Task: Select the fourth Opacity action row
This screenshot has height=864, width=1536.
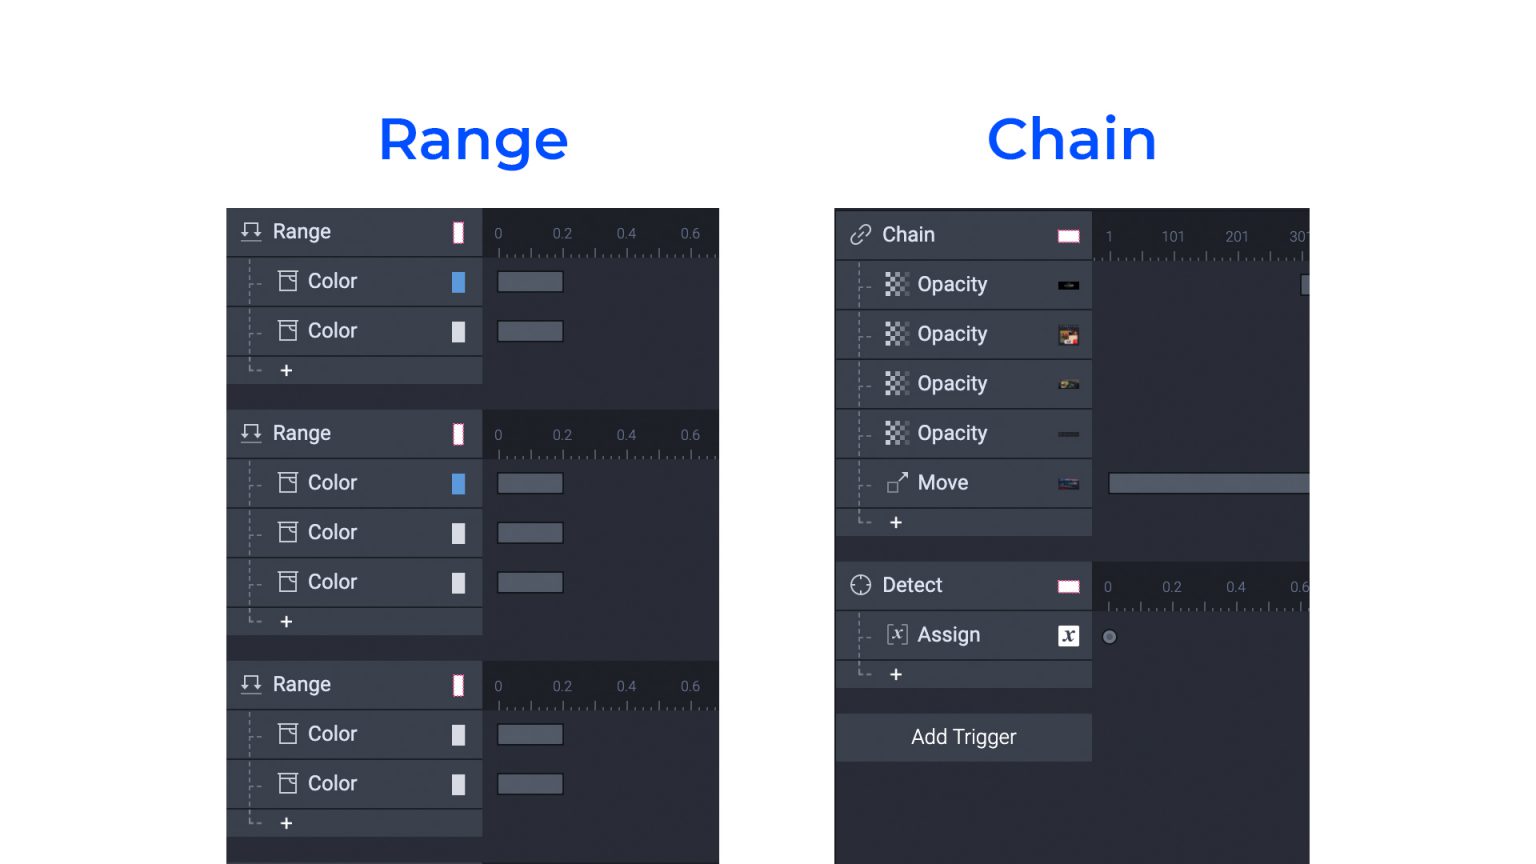Action: coord(963,434)
